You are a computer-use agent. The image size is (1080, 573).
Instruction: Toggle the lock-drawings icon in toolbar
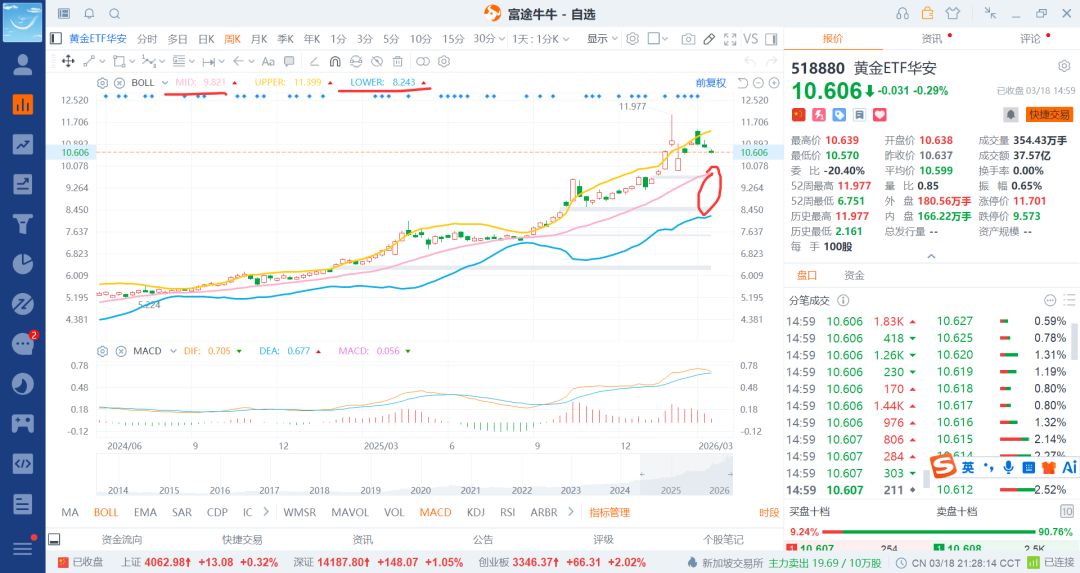click(x=355, y=61)
